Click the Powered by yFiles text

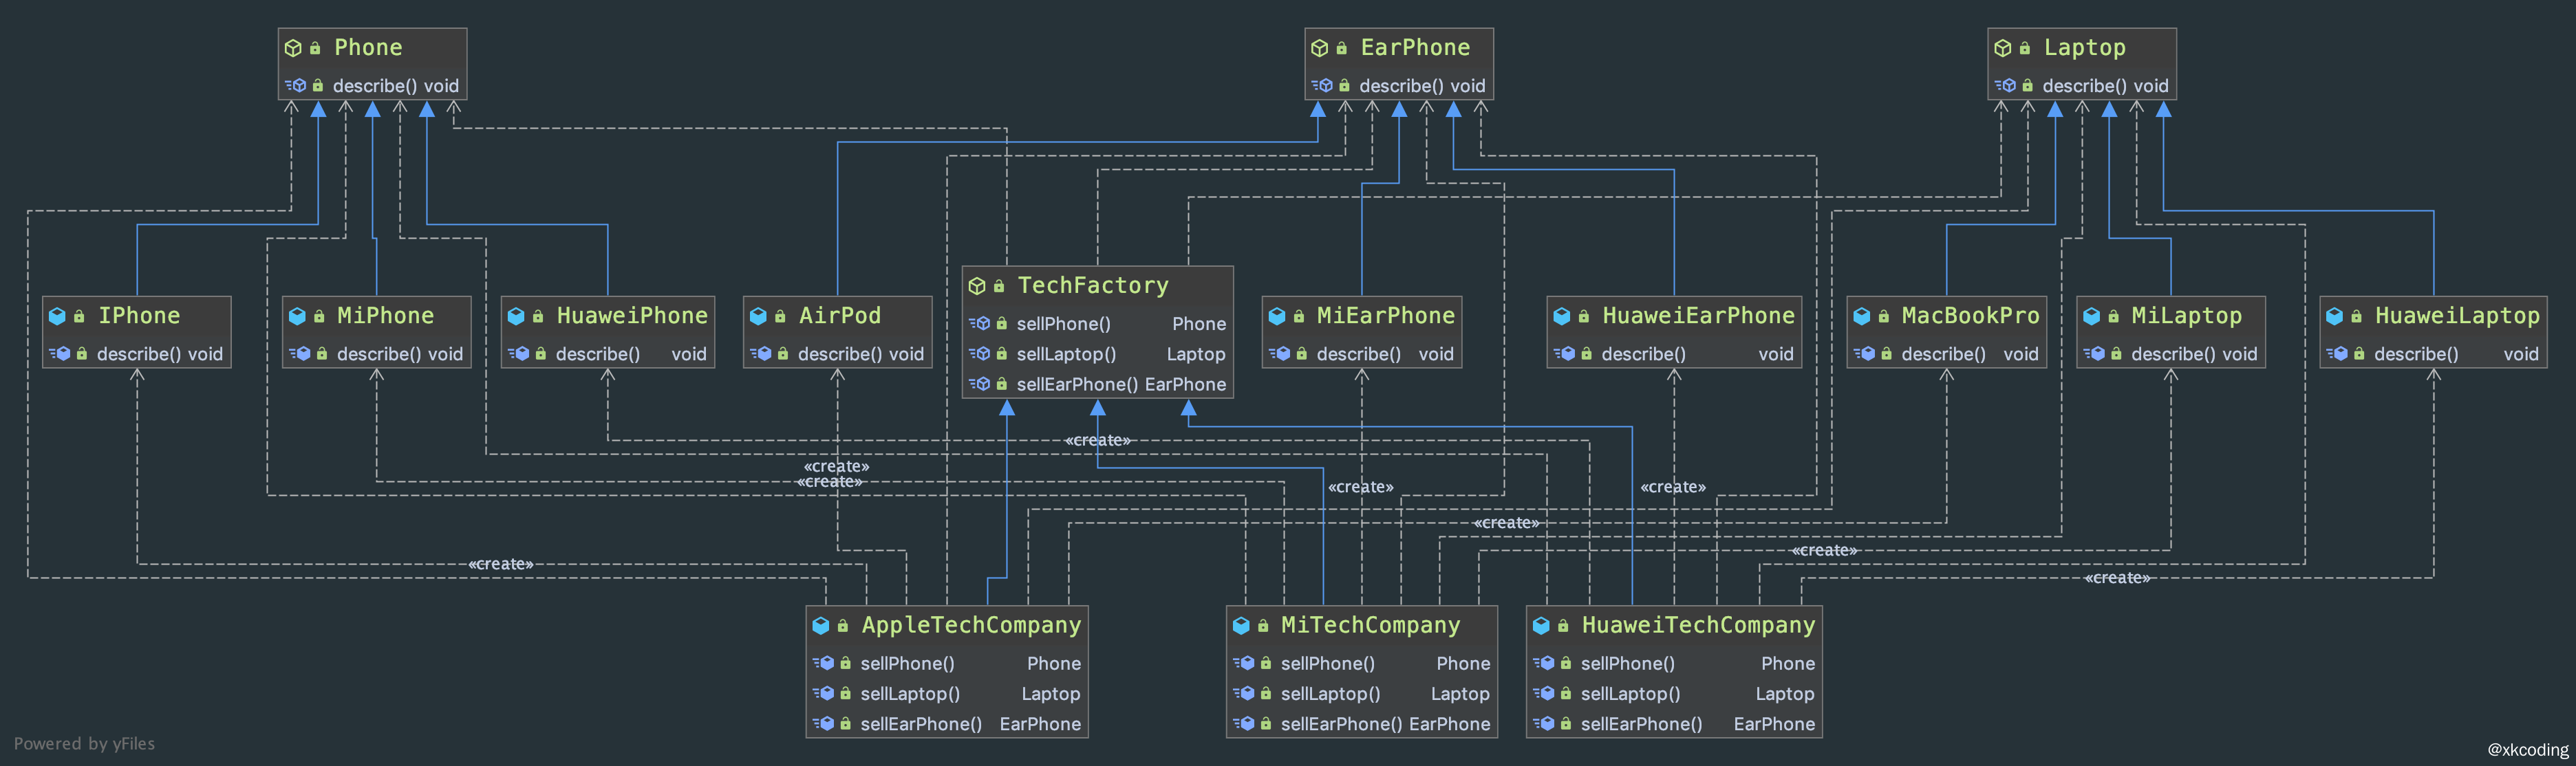(x=84, y=743)
